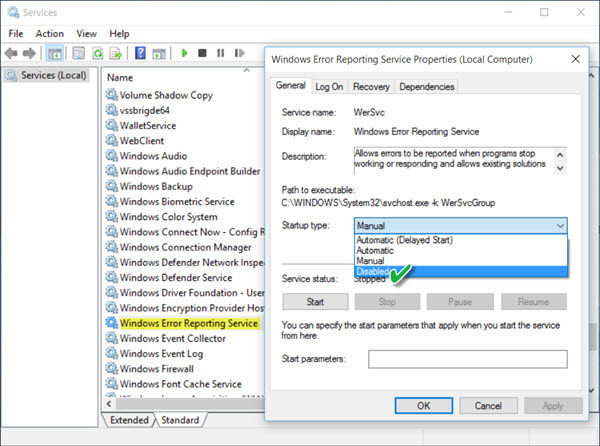Switch to the Standard view tab
The height and width of the screenshot is (446, 600).
(180, 420)
